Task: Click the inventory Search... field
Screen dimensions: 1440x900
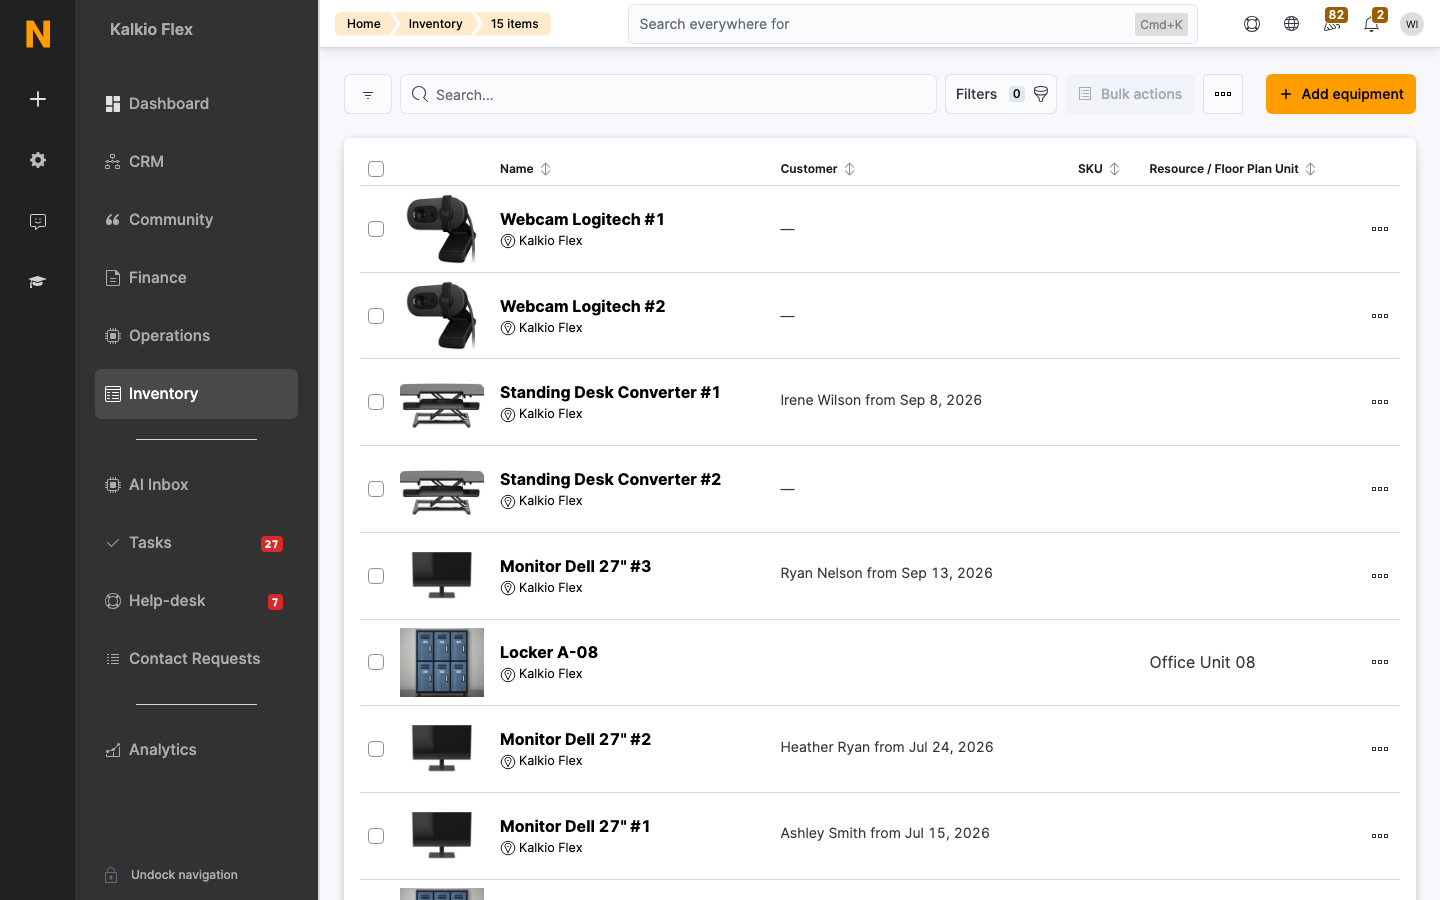Action: coord(668,94)
